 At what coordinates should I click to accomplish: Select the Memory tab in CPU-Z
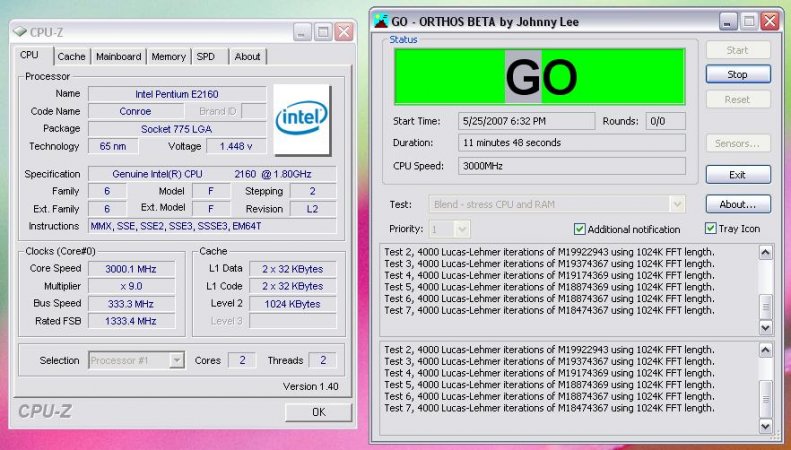(x=168, y=57)
